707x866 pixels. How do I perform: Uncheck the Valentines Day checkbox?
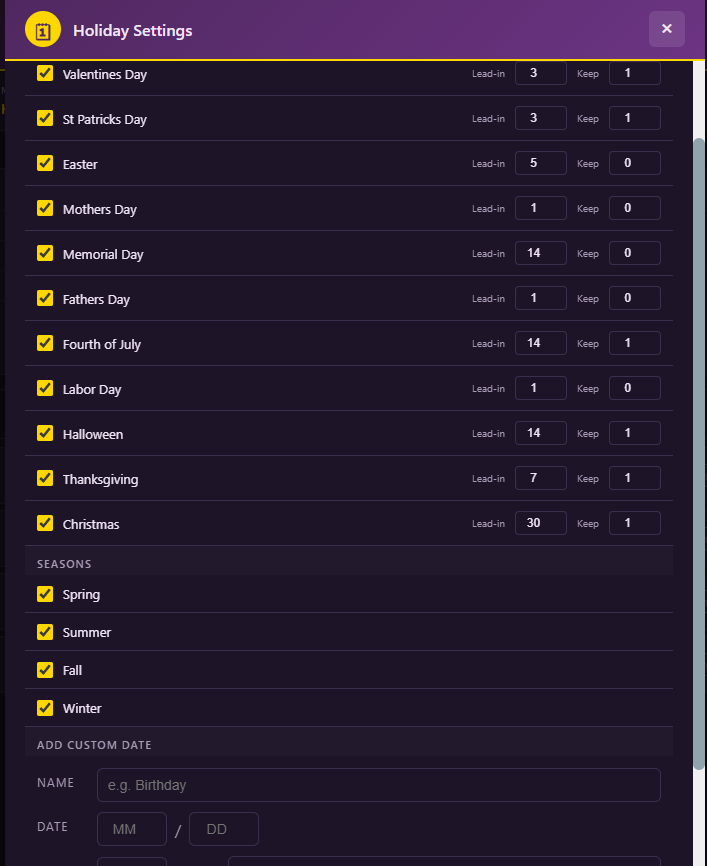[x=45, y=73]
